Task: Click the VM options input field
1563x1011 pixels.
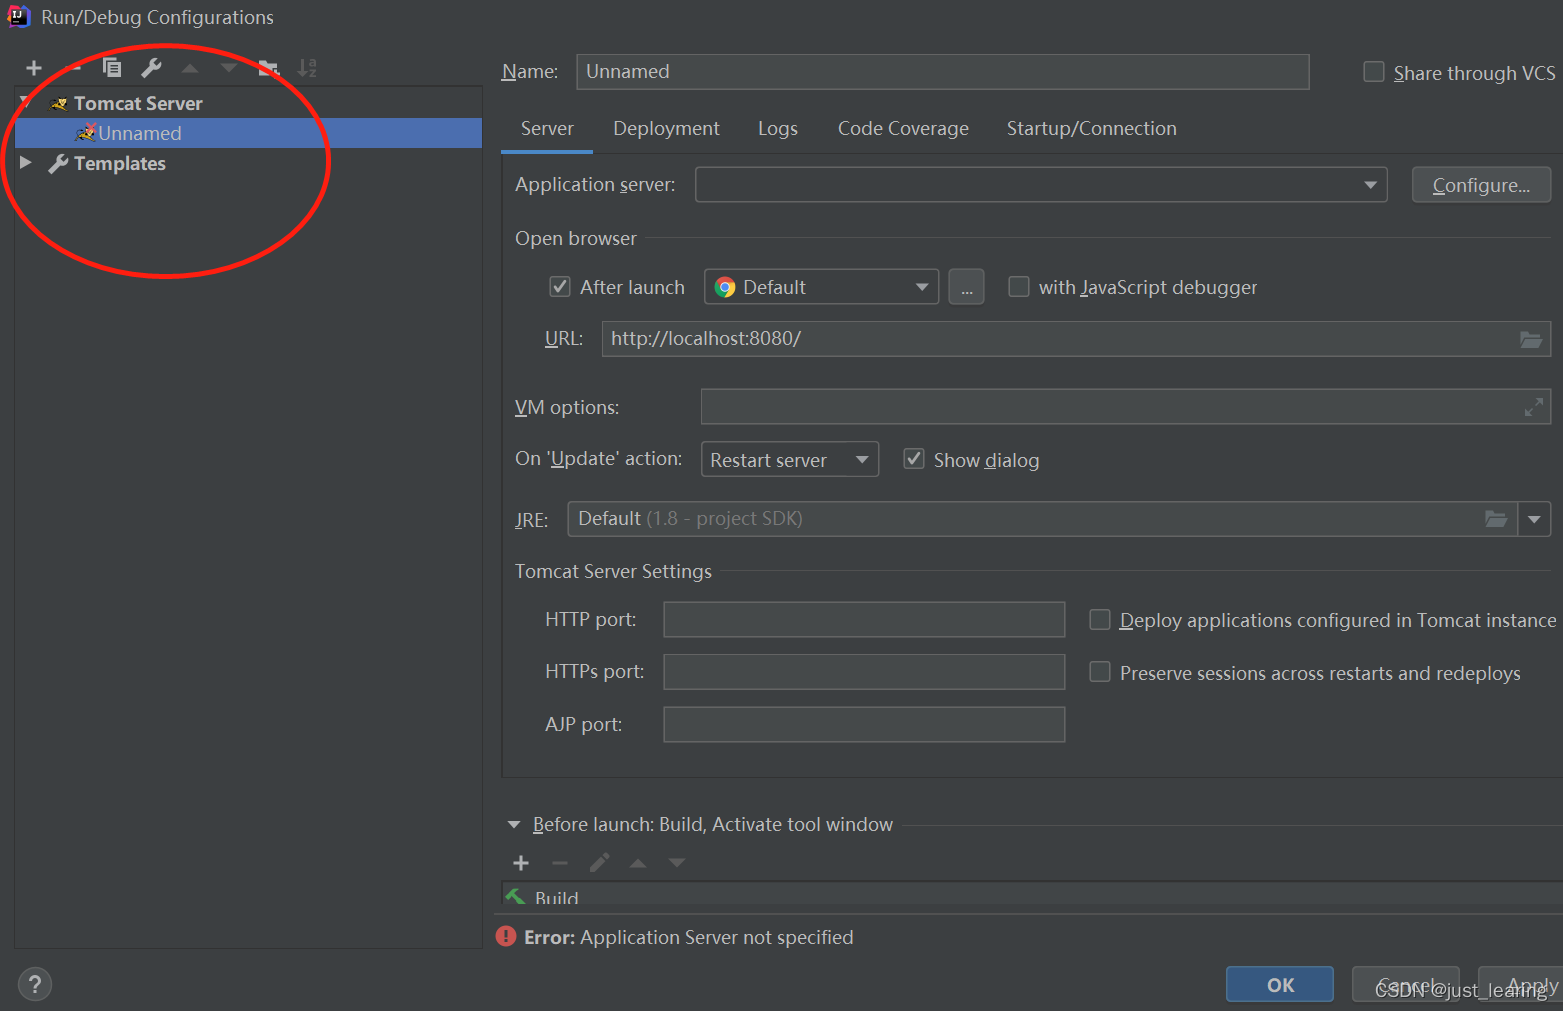Action: tap(1126, 407)
